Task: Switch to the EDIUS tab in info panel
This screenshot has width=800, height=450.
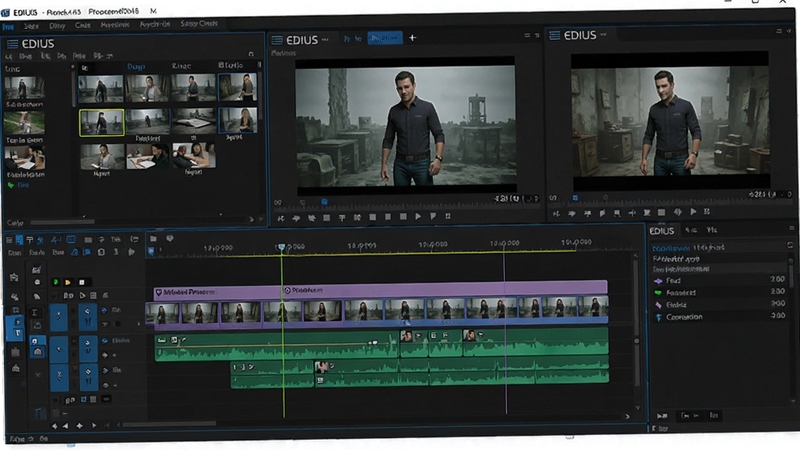Action: (662, 231)
